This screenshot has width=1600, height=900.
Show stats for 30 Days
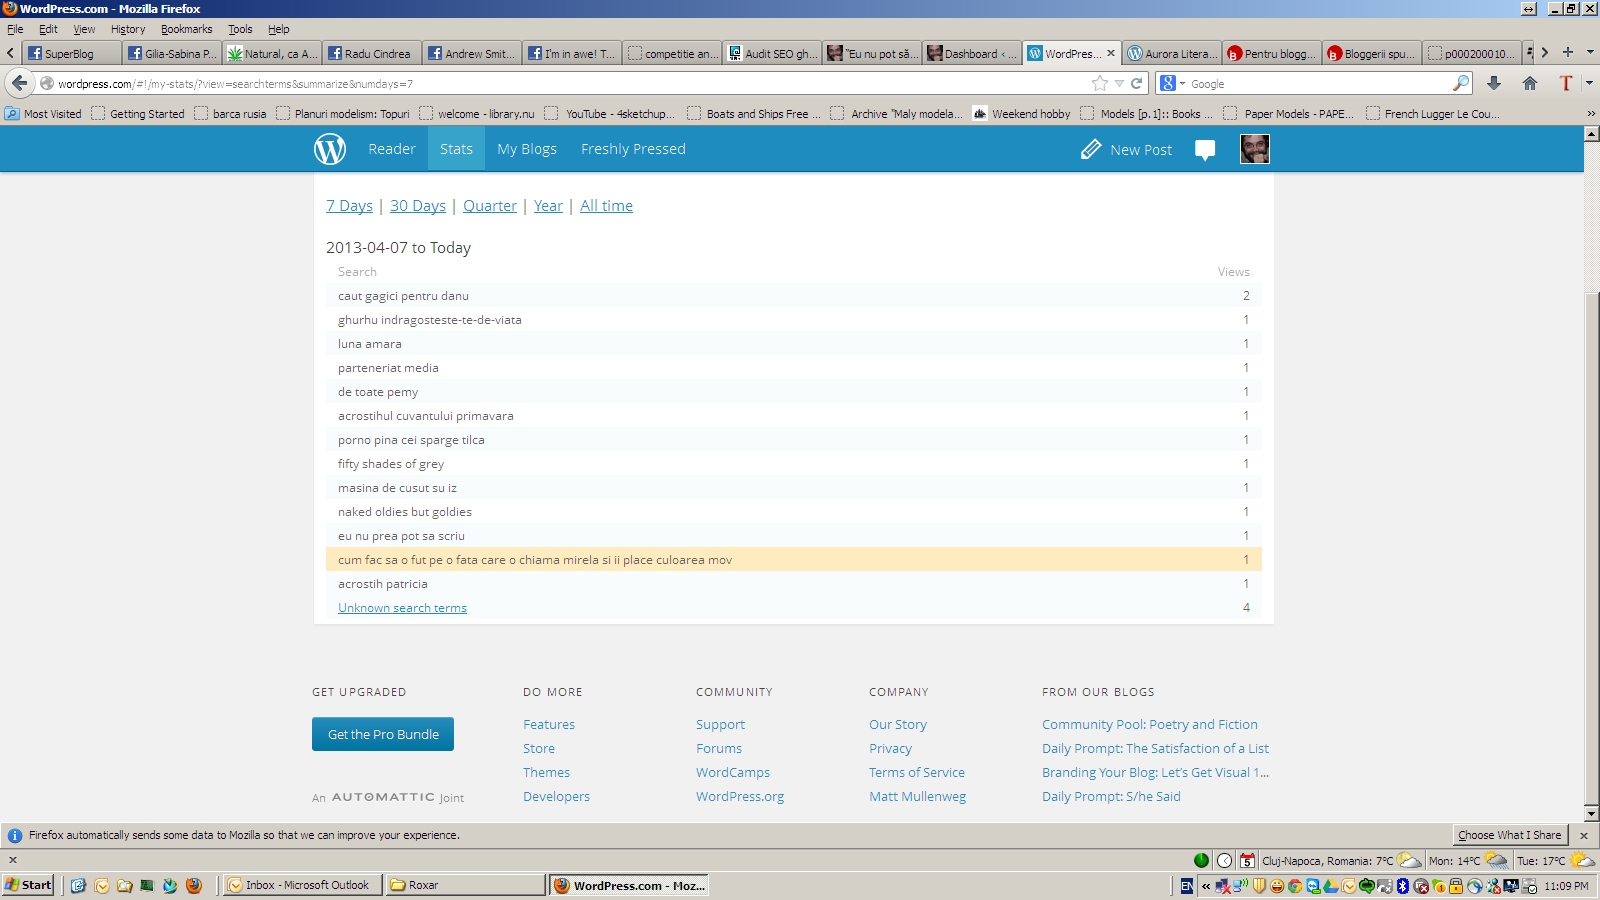[x=417, y=206]
